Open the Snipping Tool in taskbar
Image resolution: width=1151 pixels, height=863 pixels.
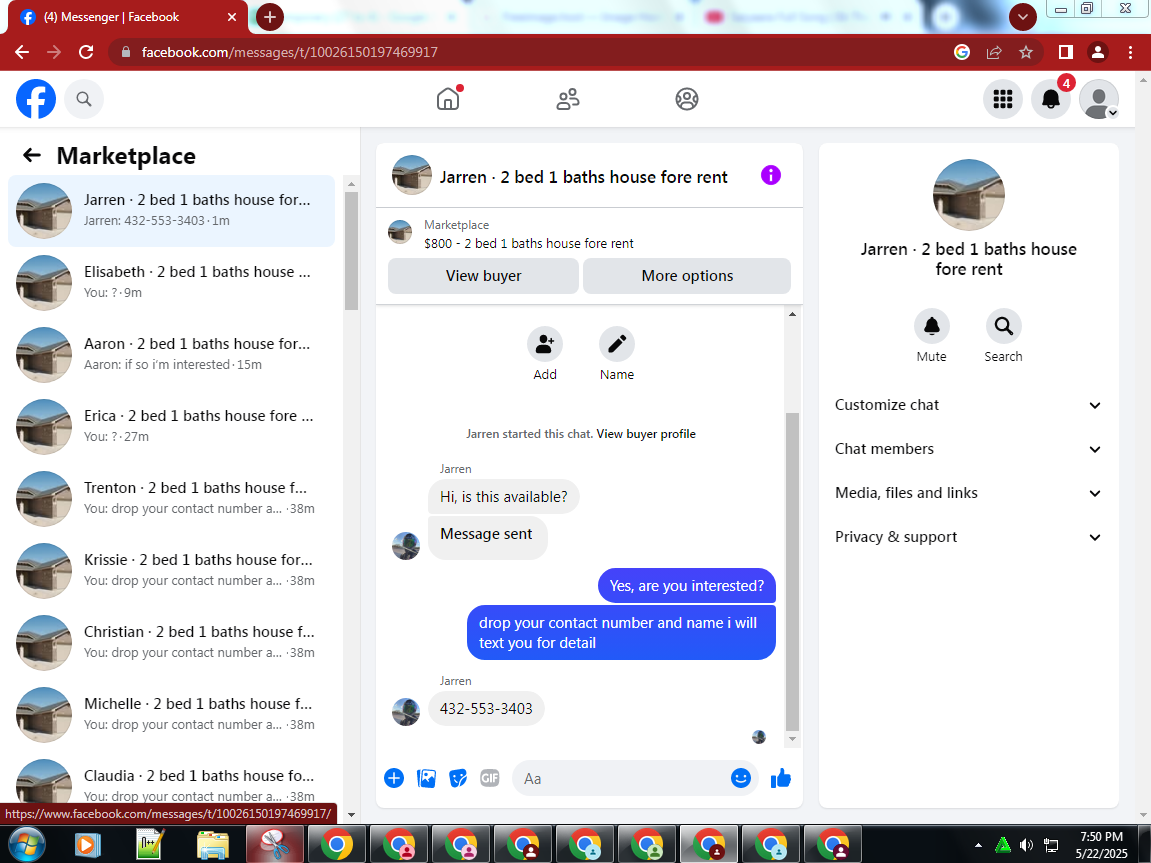[x=275, y=844]
